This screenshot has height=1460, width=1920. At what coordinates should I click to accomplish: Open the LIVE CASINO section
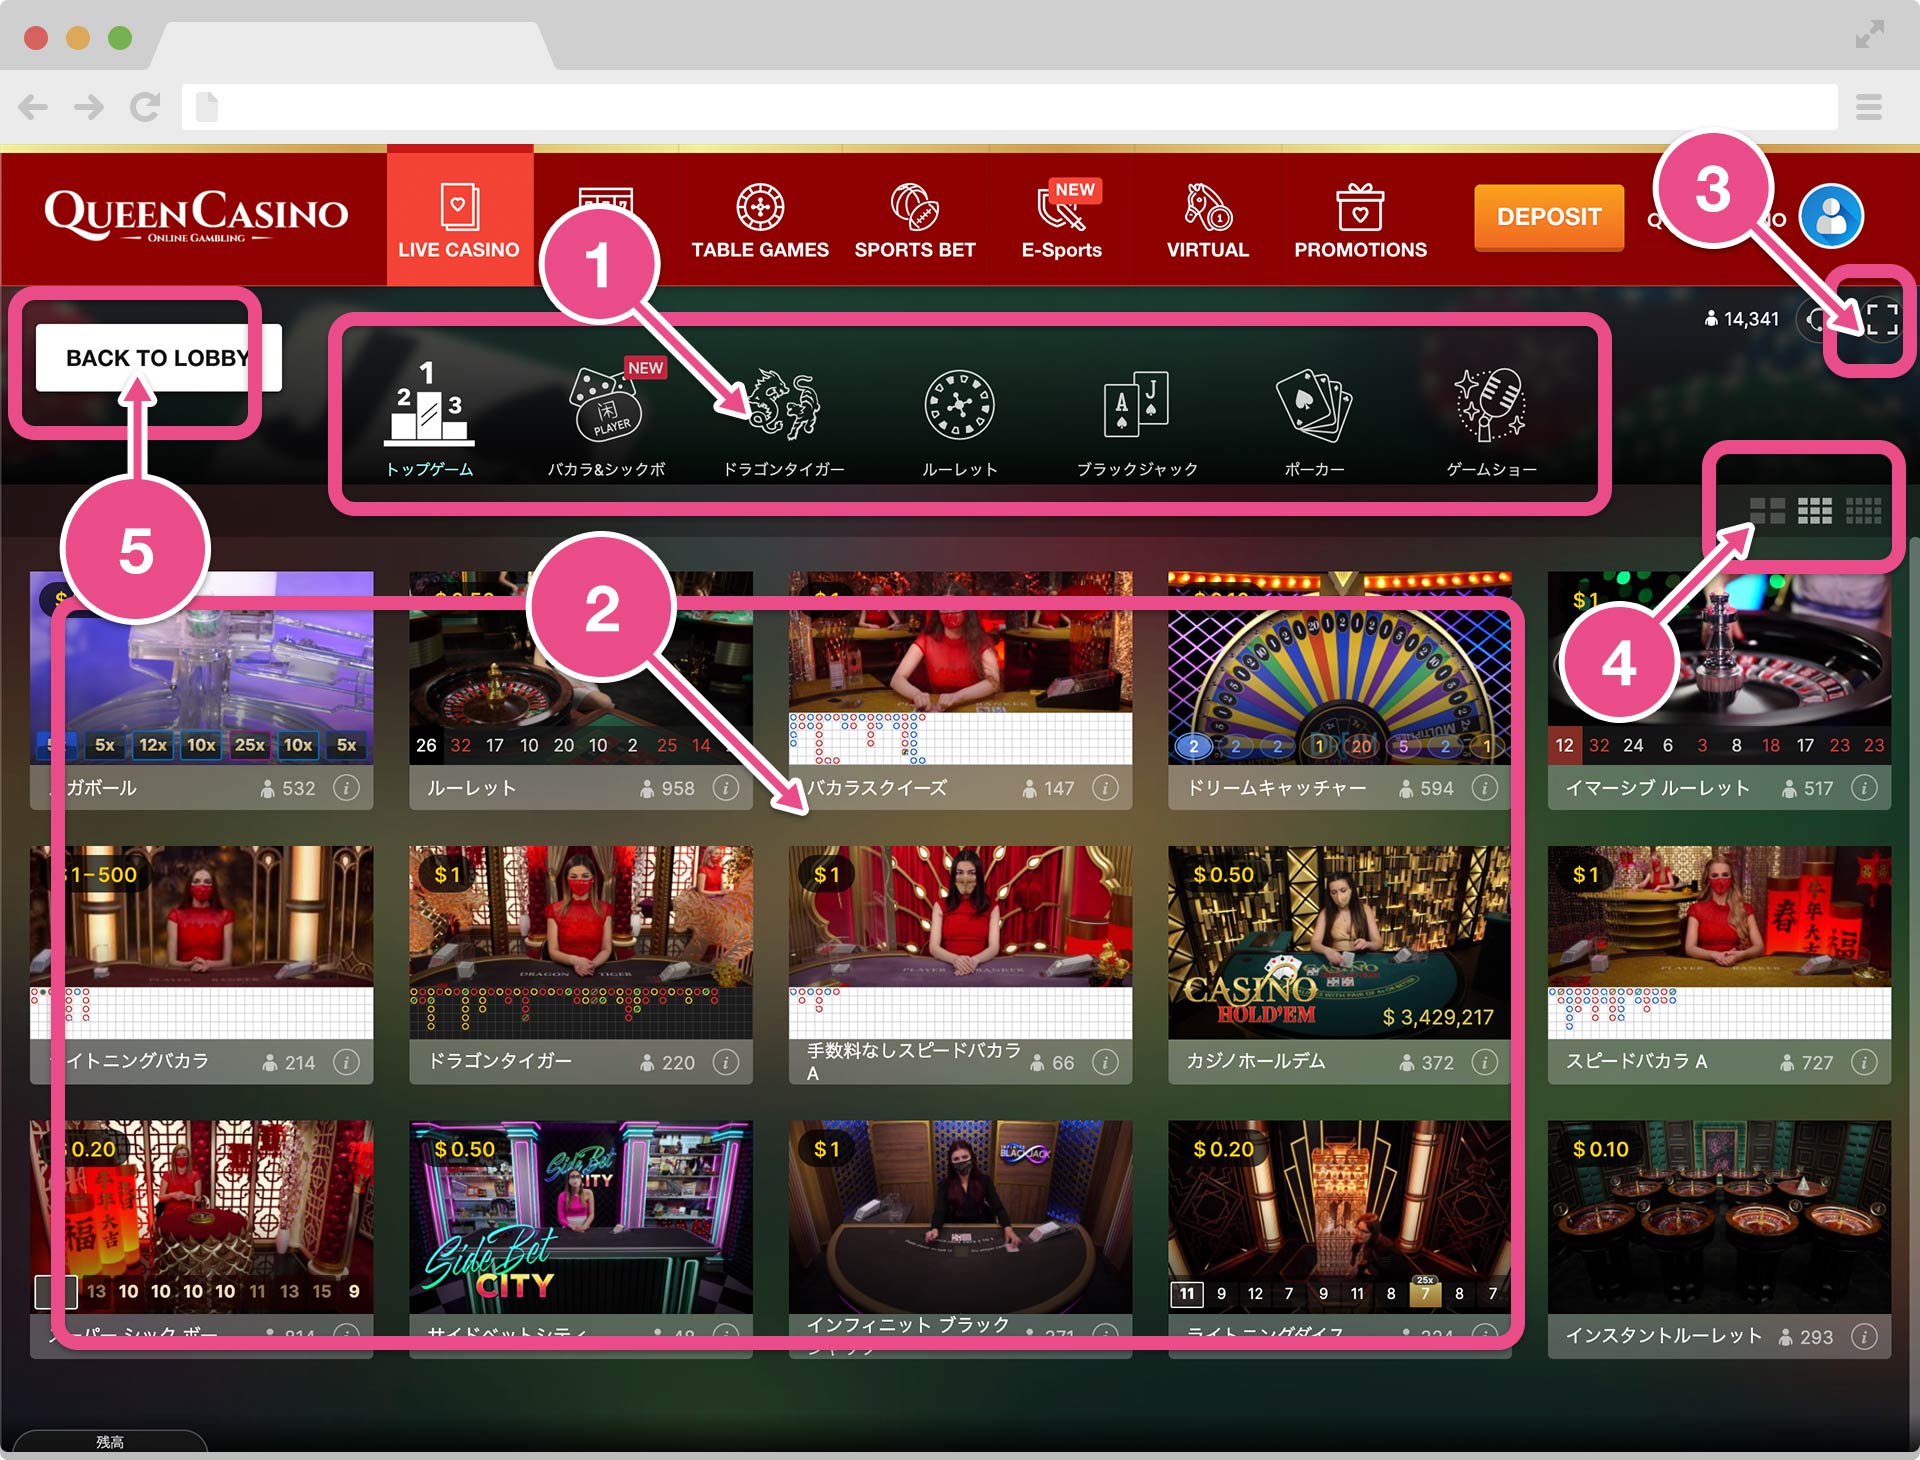click(459, 220)
